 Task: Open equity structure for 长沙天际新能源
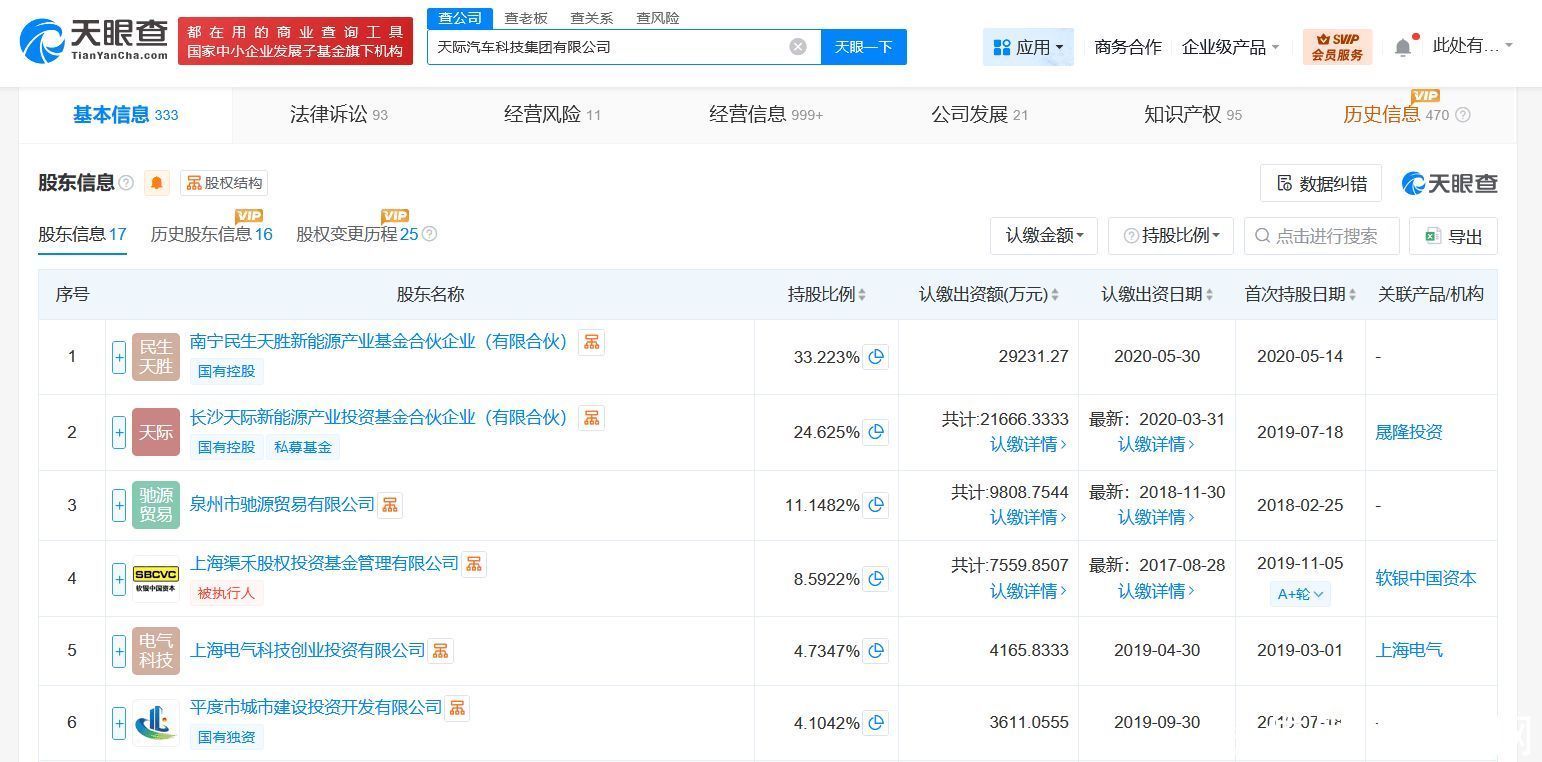click(592, 418)
